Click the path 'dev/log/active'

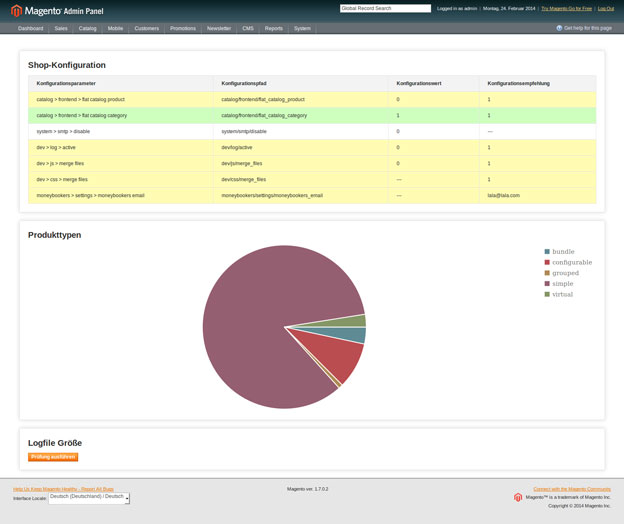(237, 148)
